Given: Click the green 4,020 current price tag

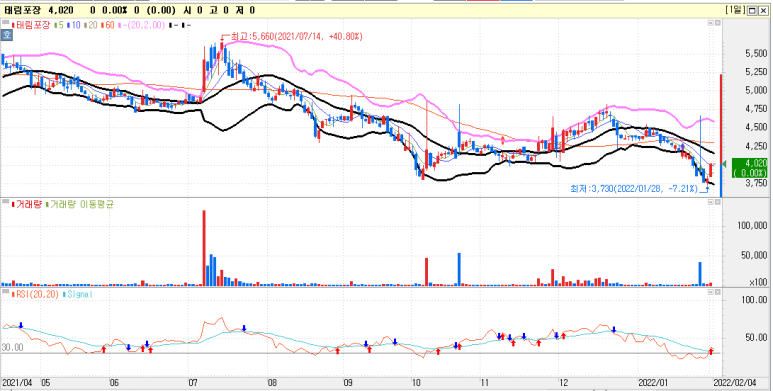Looking at the screenshot, I should click(x=749, y=168).
